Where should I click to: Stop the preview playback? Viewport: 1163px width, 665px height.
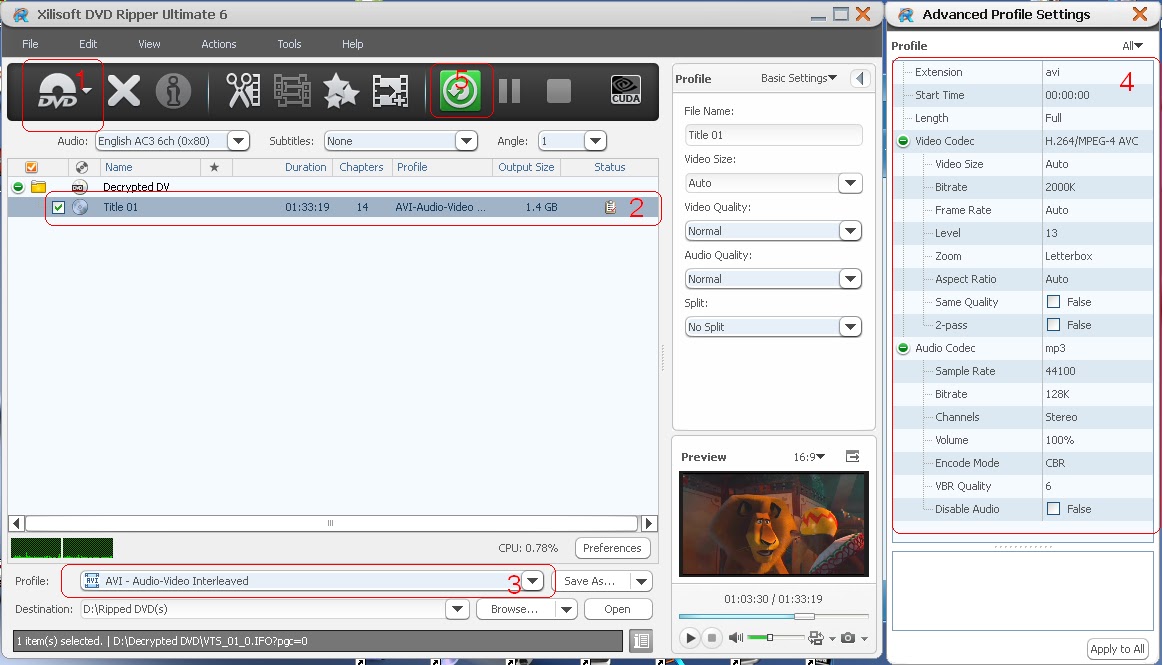(x=712, y=638)
